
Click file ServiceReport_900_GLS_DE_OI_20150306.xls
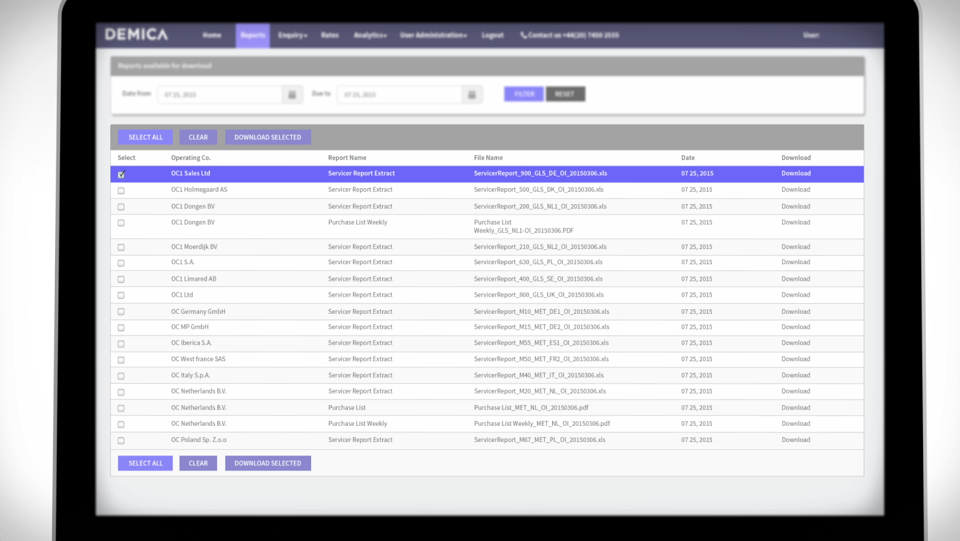(x=541, y=173)
